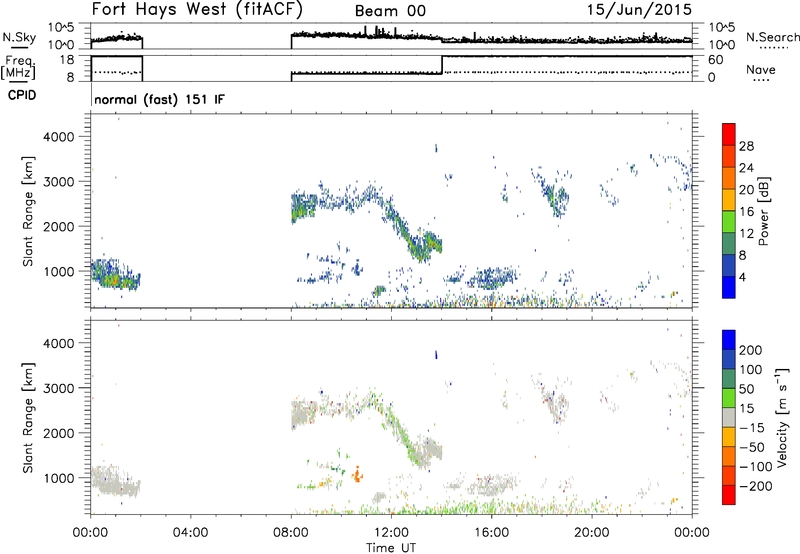Click 'normal (fast) 151 IF' text
Viewport: 800px width, 554px height.
click(x=159, y=99)
